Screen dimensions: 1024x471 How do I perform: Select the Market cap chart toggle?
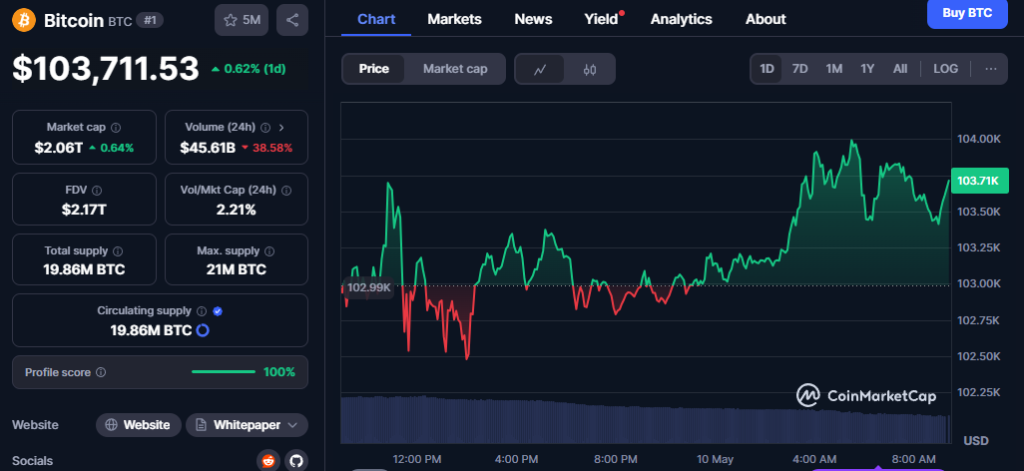455,69
